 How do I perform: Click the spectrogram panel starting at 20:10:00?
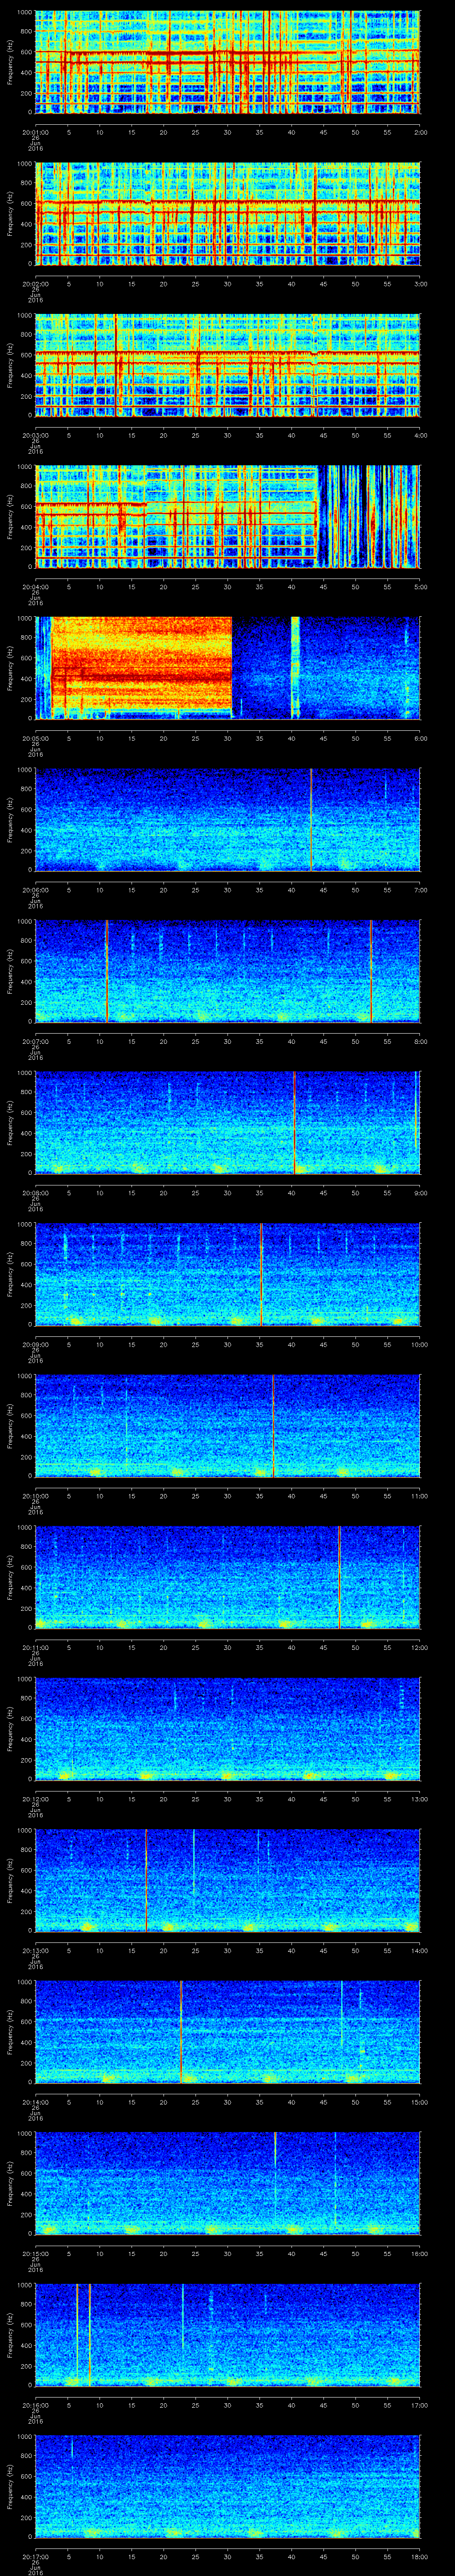(x=228, y=1426)
